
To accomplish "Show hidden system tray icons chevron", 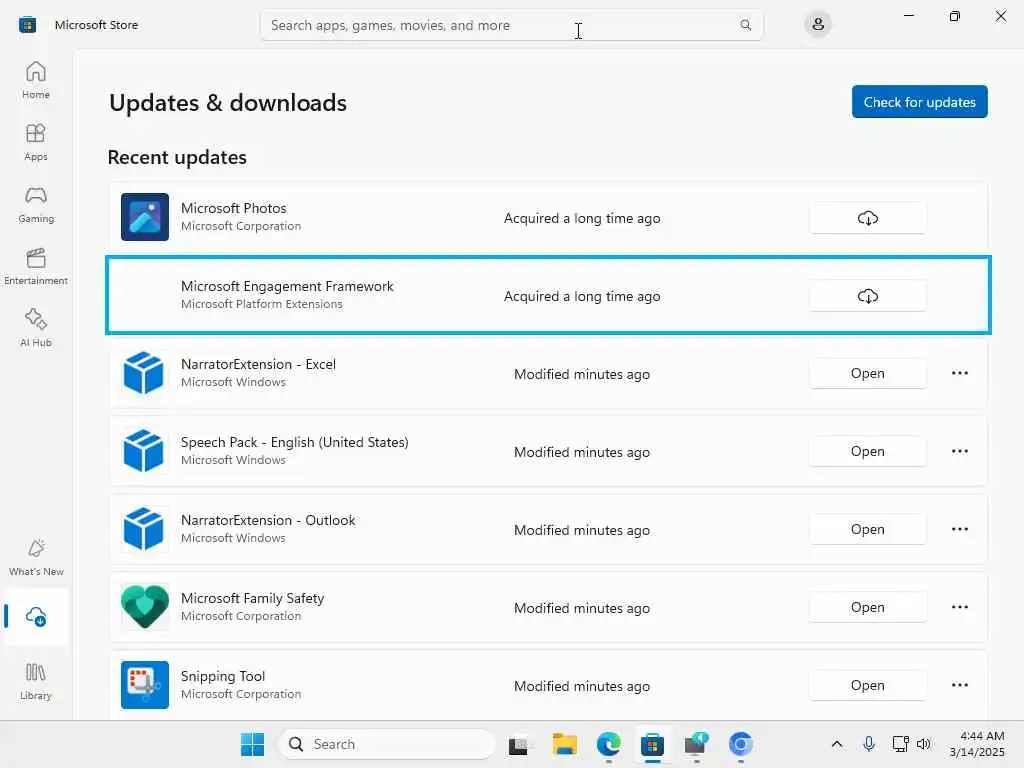I will tap(837, 744).
